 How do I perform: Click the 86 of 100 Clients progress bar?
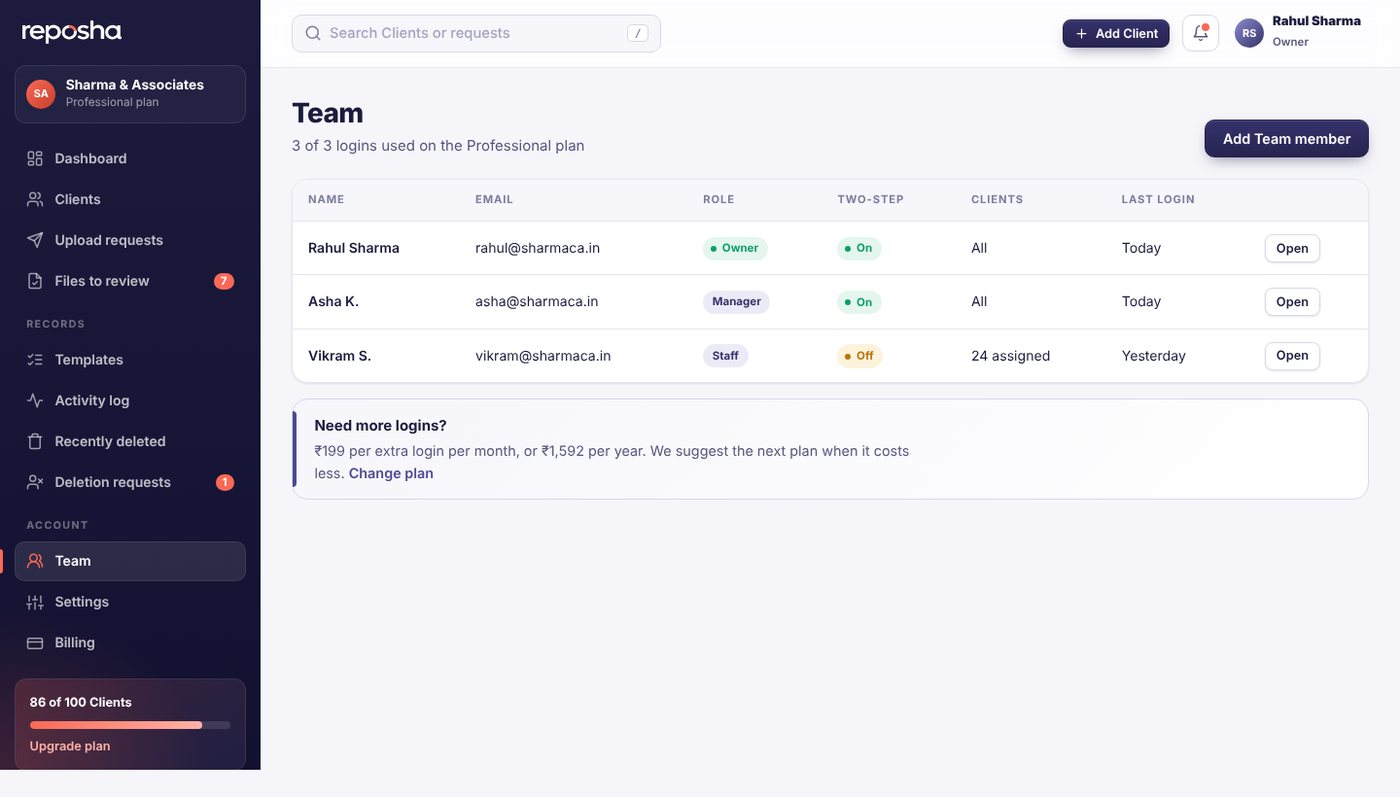tap(130, 725)
